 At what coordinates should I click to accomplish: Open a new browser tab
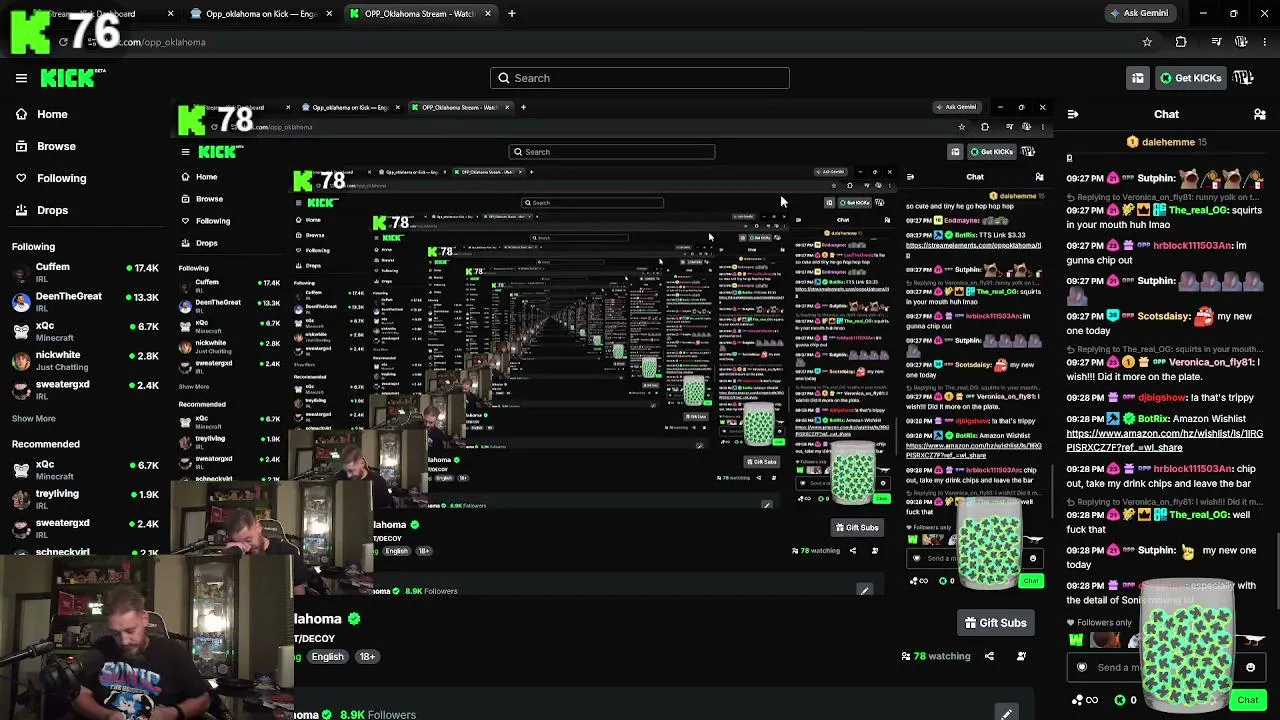[512, 14]
